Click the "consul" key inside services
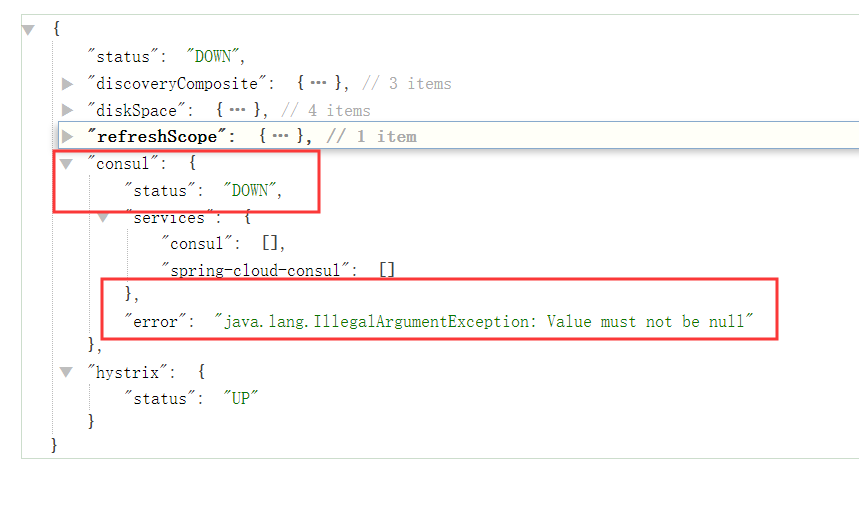 tap(197, 243)
